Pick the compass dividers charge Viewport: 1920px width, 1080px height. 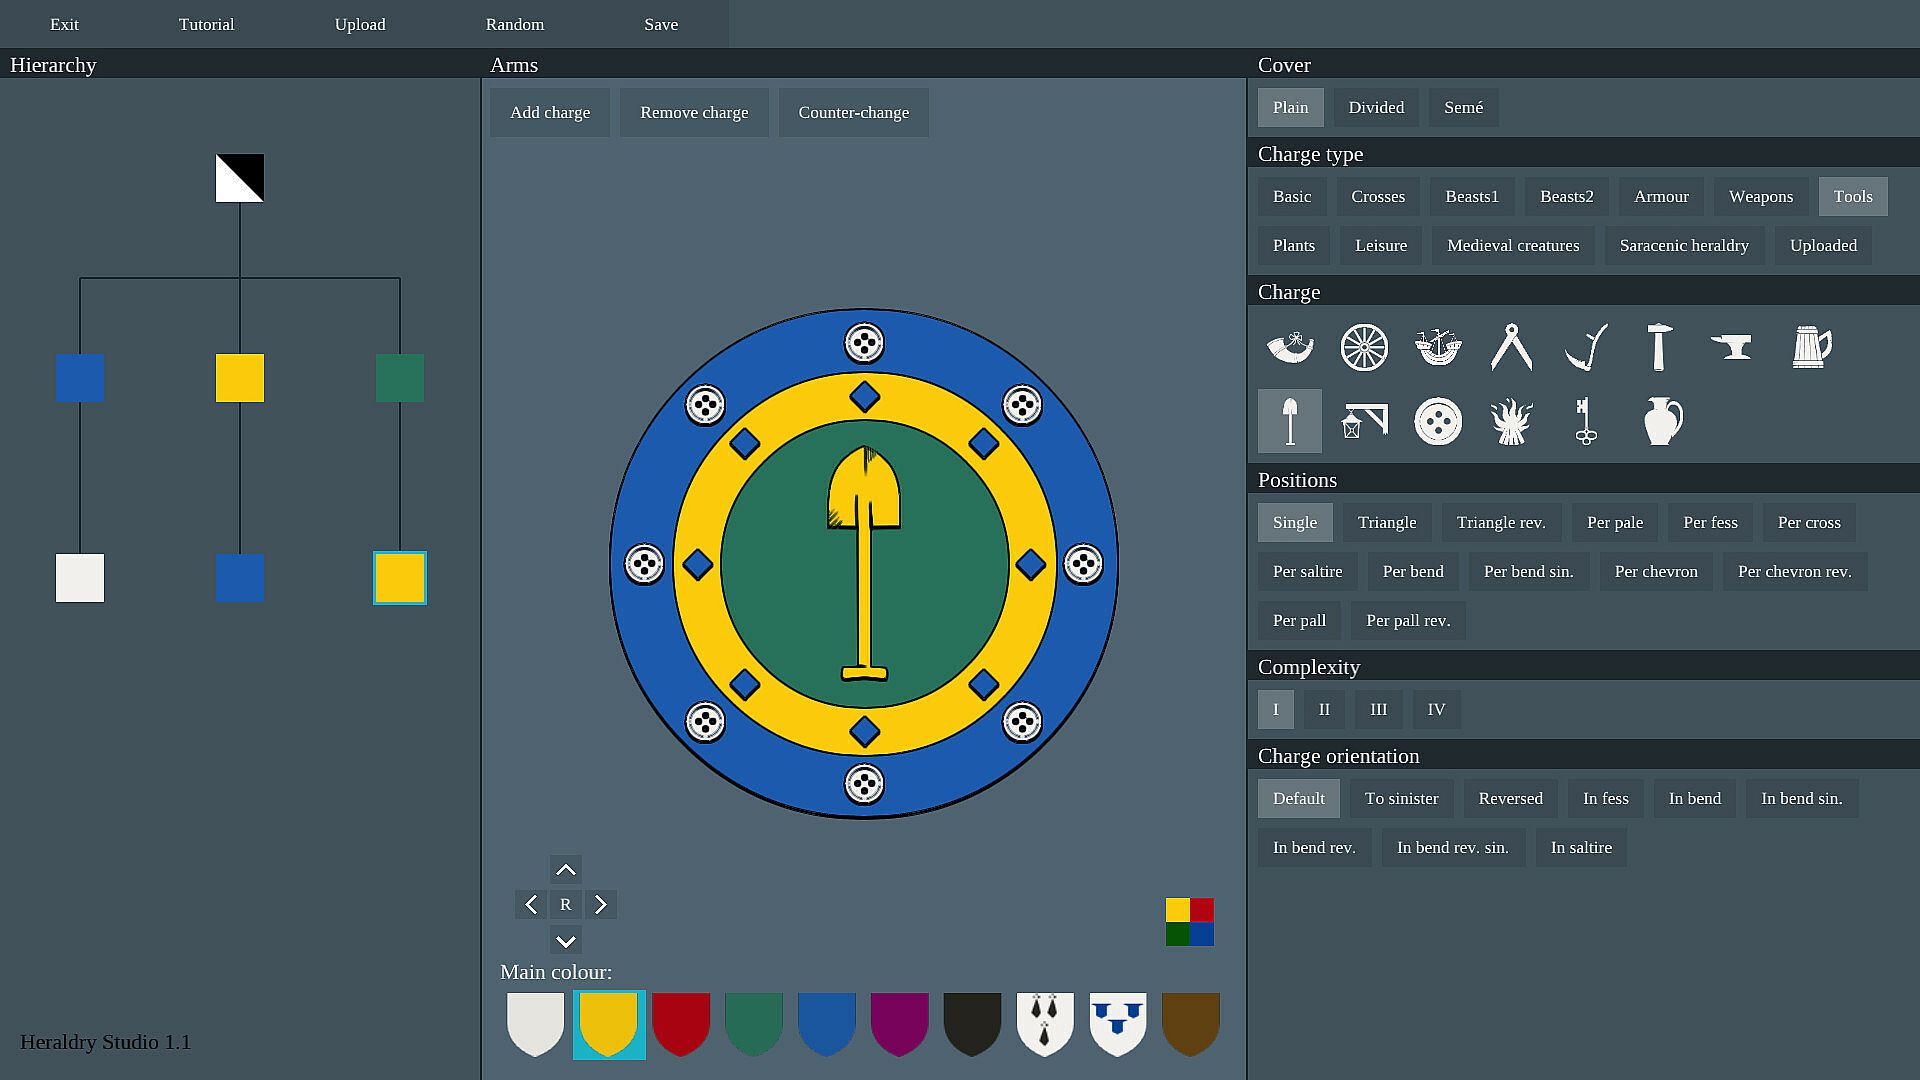tap(1511, 347)
